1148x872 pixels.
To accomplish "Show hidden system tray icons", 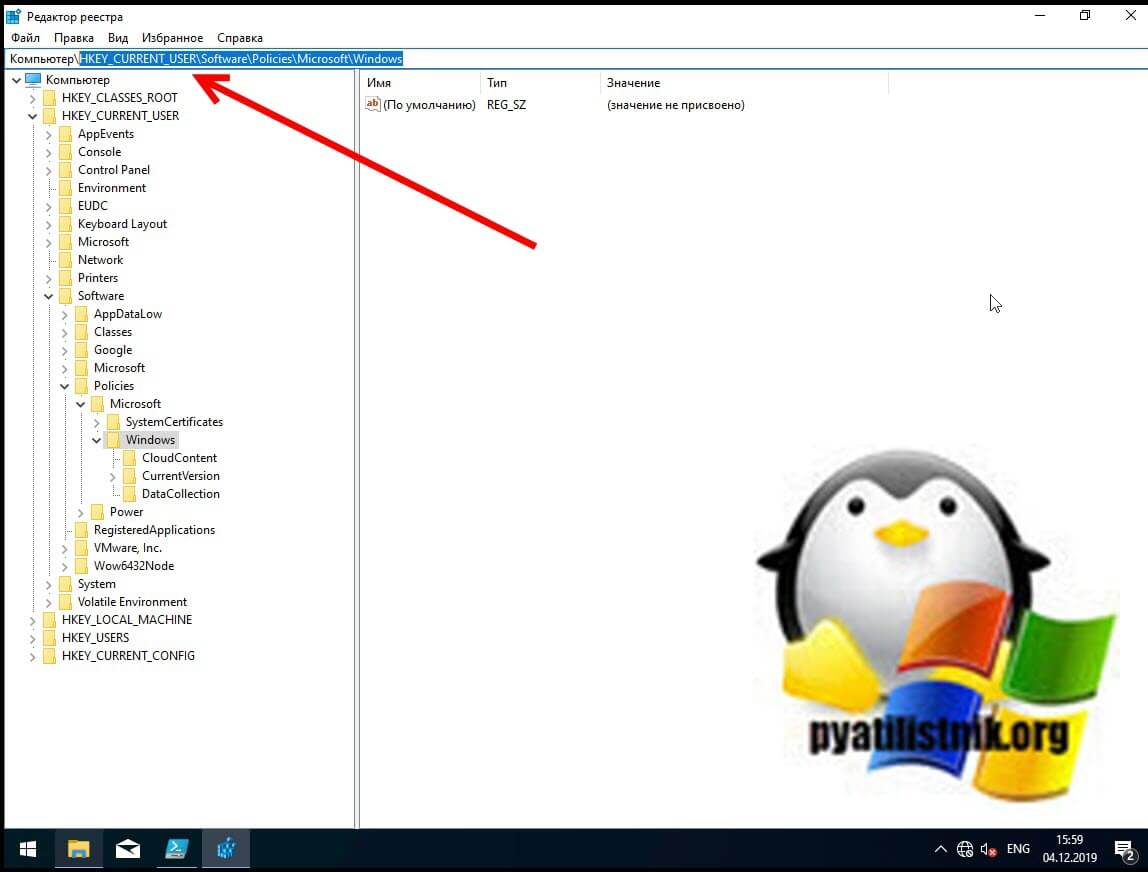I will (x=940, y=849).
